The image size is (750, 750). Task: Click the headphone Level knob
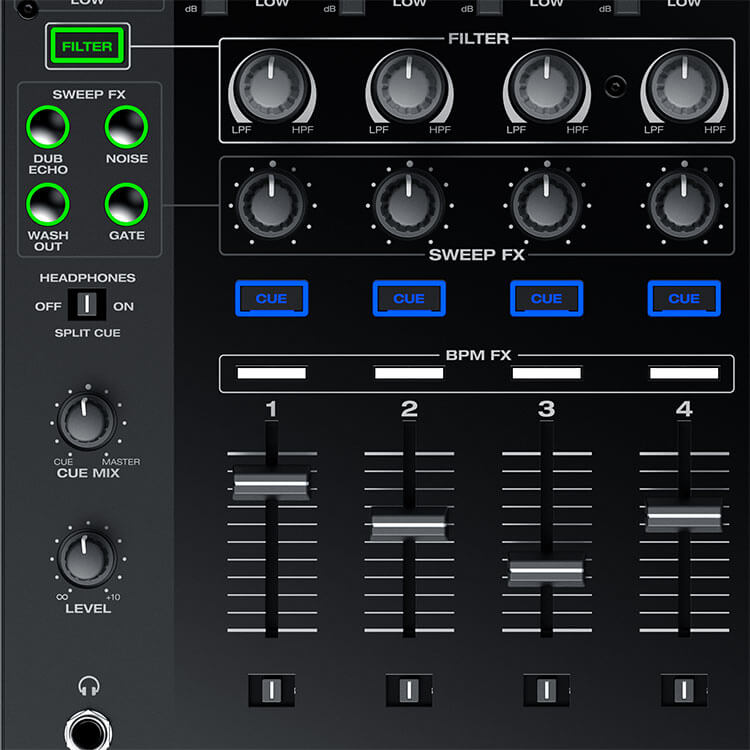click(87, 558)
